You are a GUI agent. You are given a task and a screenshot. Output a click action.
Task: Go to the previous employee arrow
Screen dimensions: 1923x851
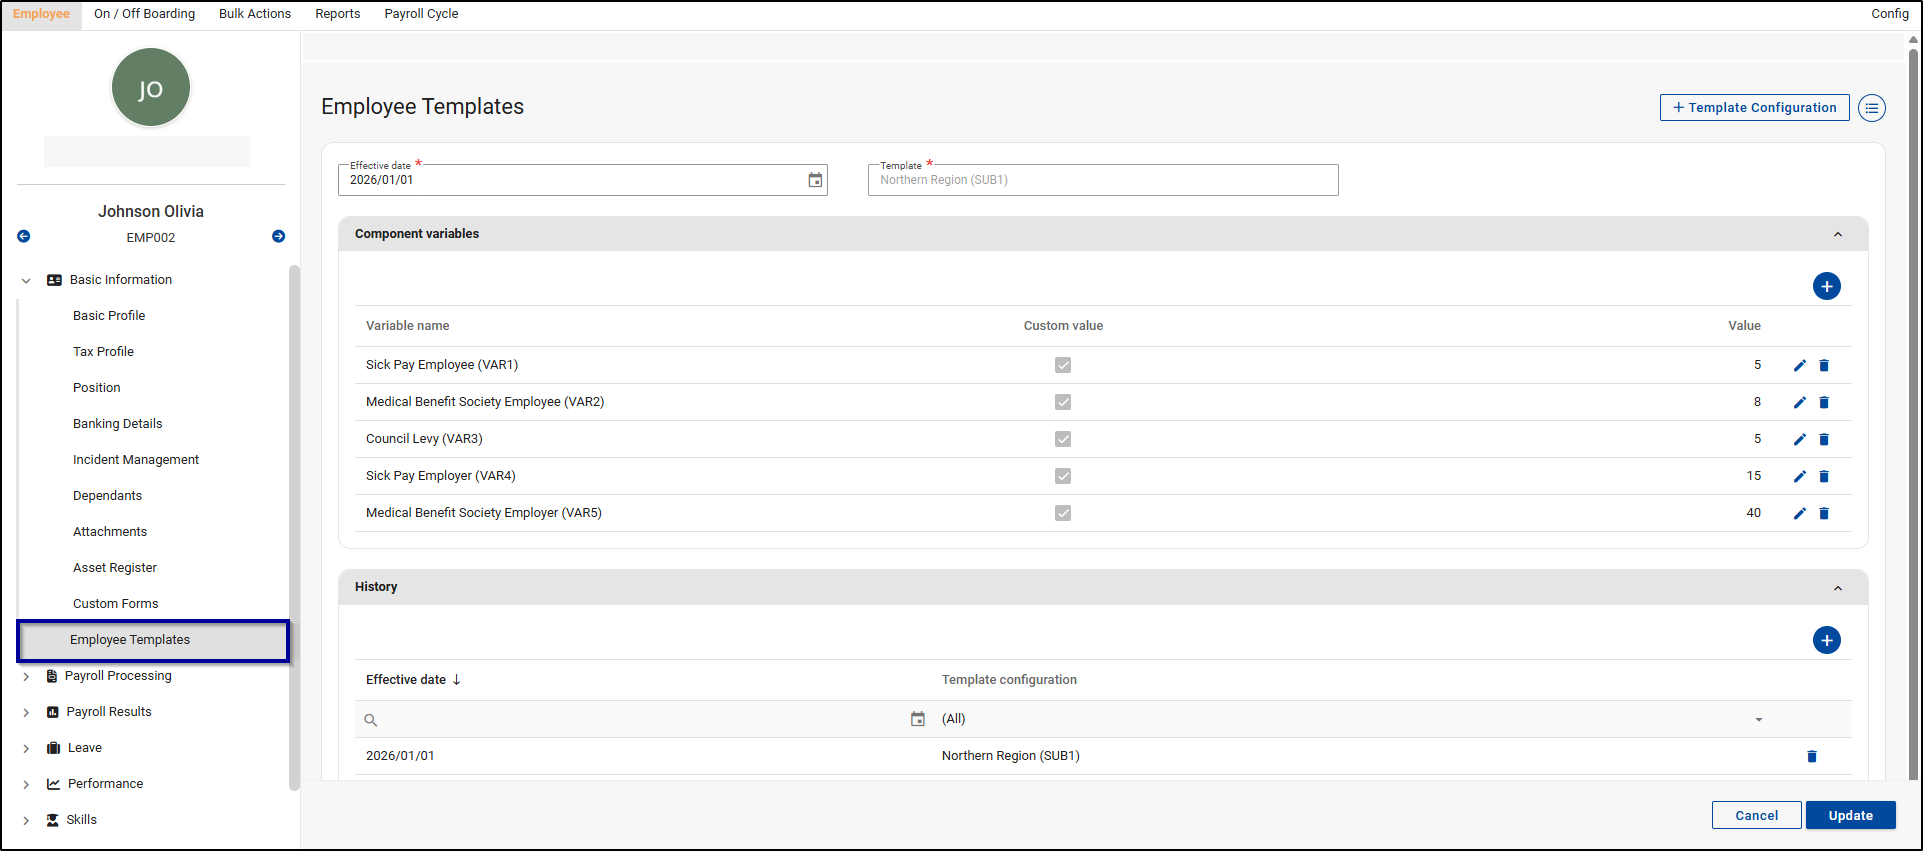coord(24,237)
